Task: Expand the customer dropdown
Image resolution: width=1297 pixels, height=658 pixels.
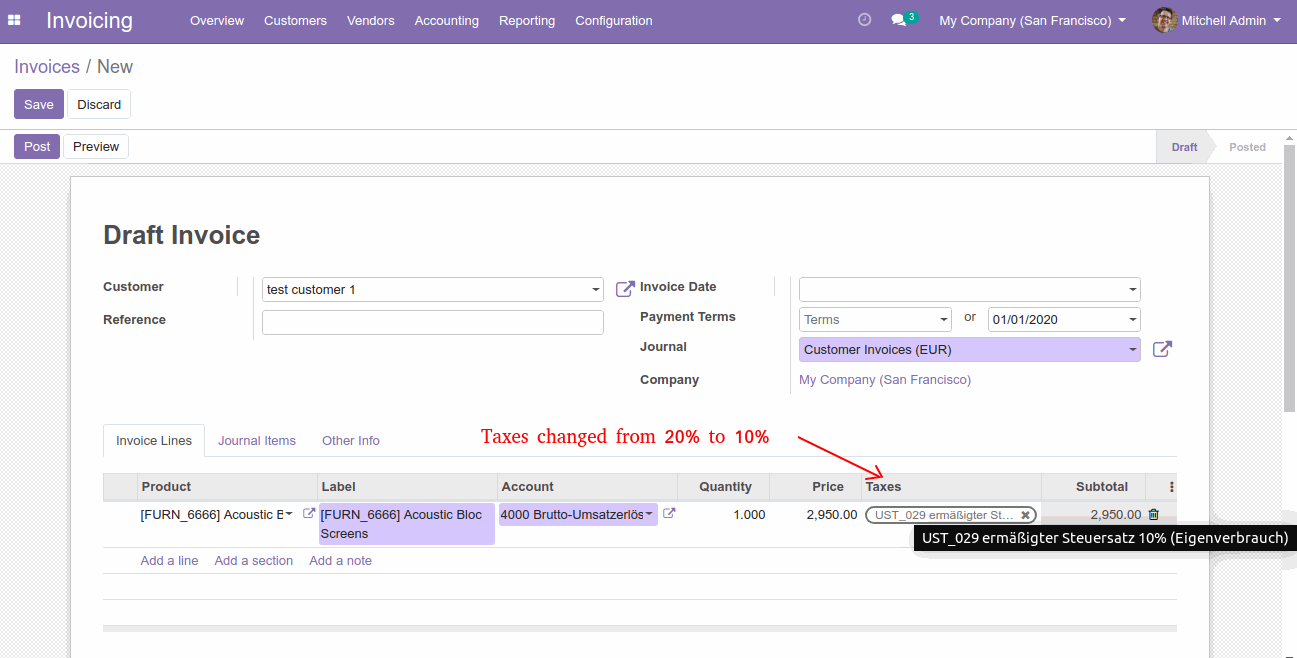Action: pos(596,290)
